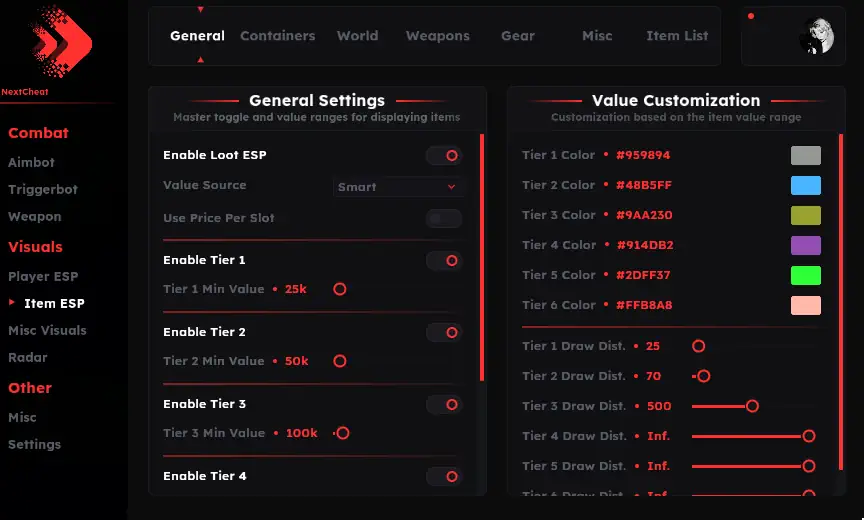Screen dimensions: 864x520
Task: Click the #9AA230 hex value
Action: [x=644, y=215]
